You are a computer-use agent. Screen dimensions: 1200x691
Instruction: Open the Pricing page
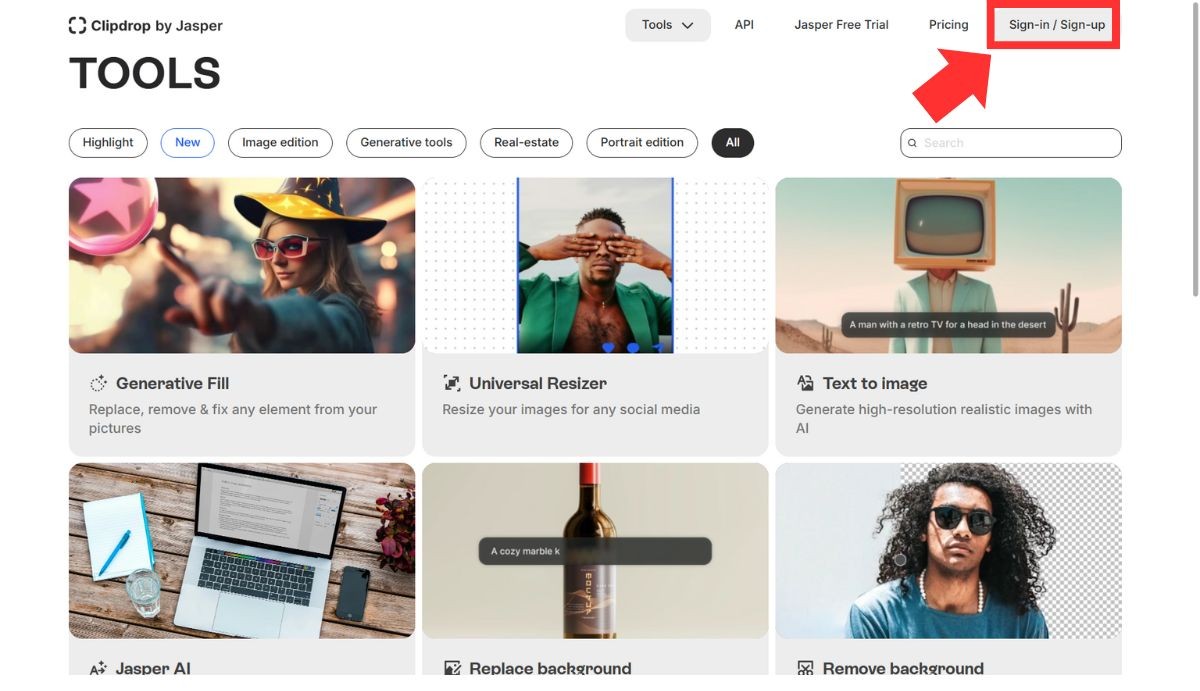pos(948,25)
